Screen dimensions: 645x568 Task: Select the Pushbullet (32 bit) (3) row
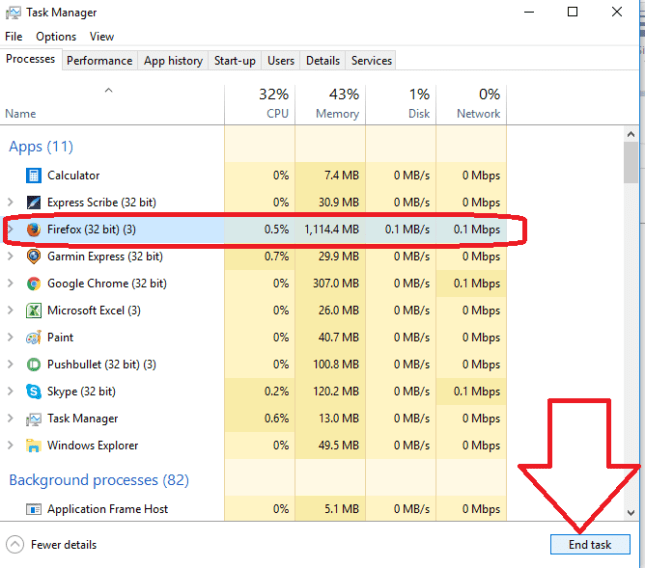click(253, 365)
